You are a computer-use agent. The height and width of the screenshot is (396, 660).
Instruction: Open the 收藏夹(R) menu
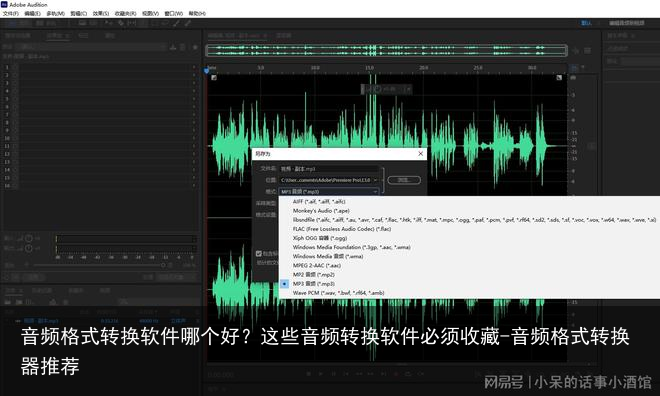tap(125, 13)
